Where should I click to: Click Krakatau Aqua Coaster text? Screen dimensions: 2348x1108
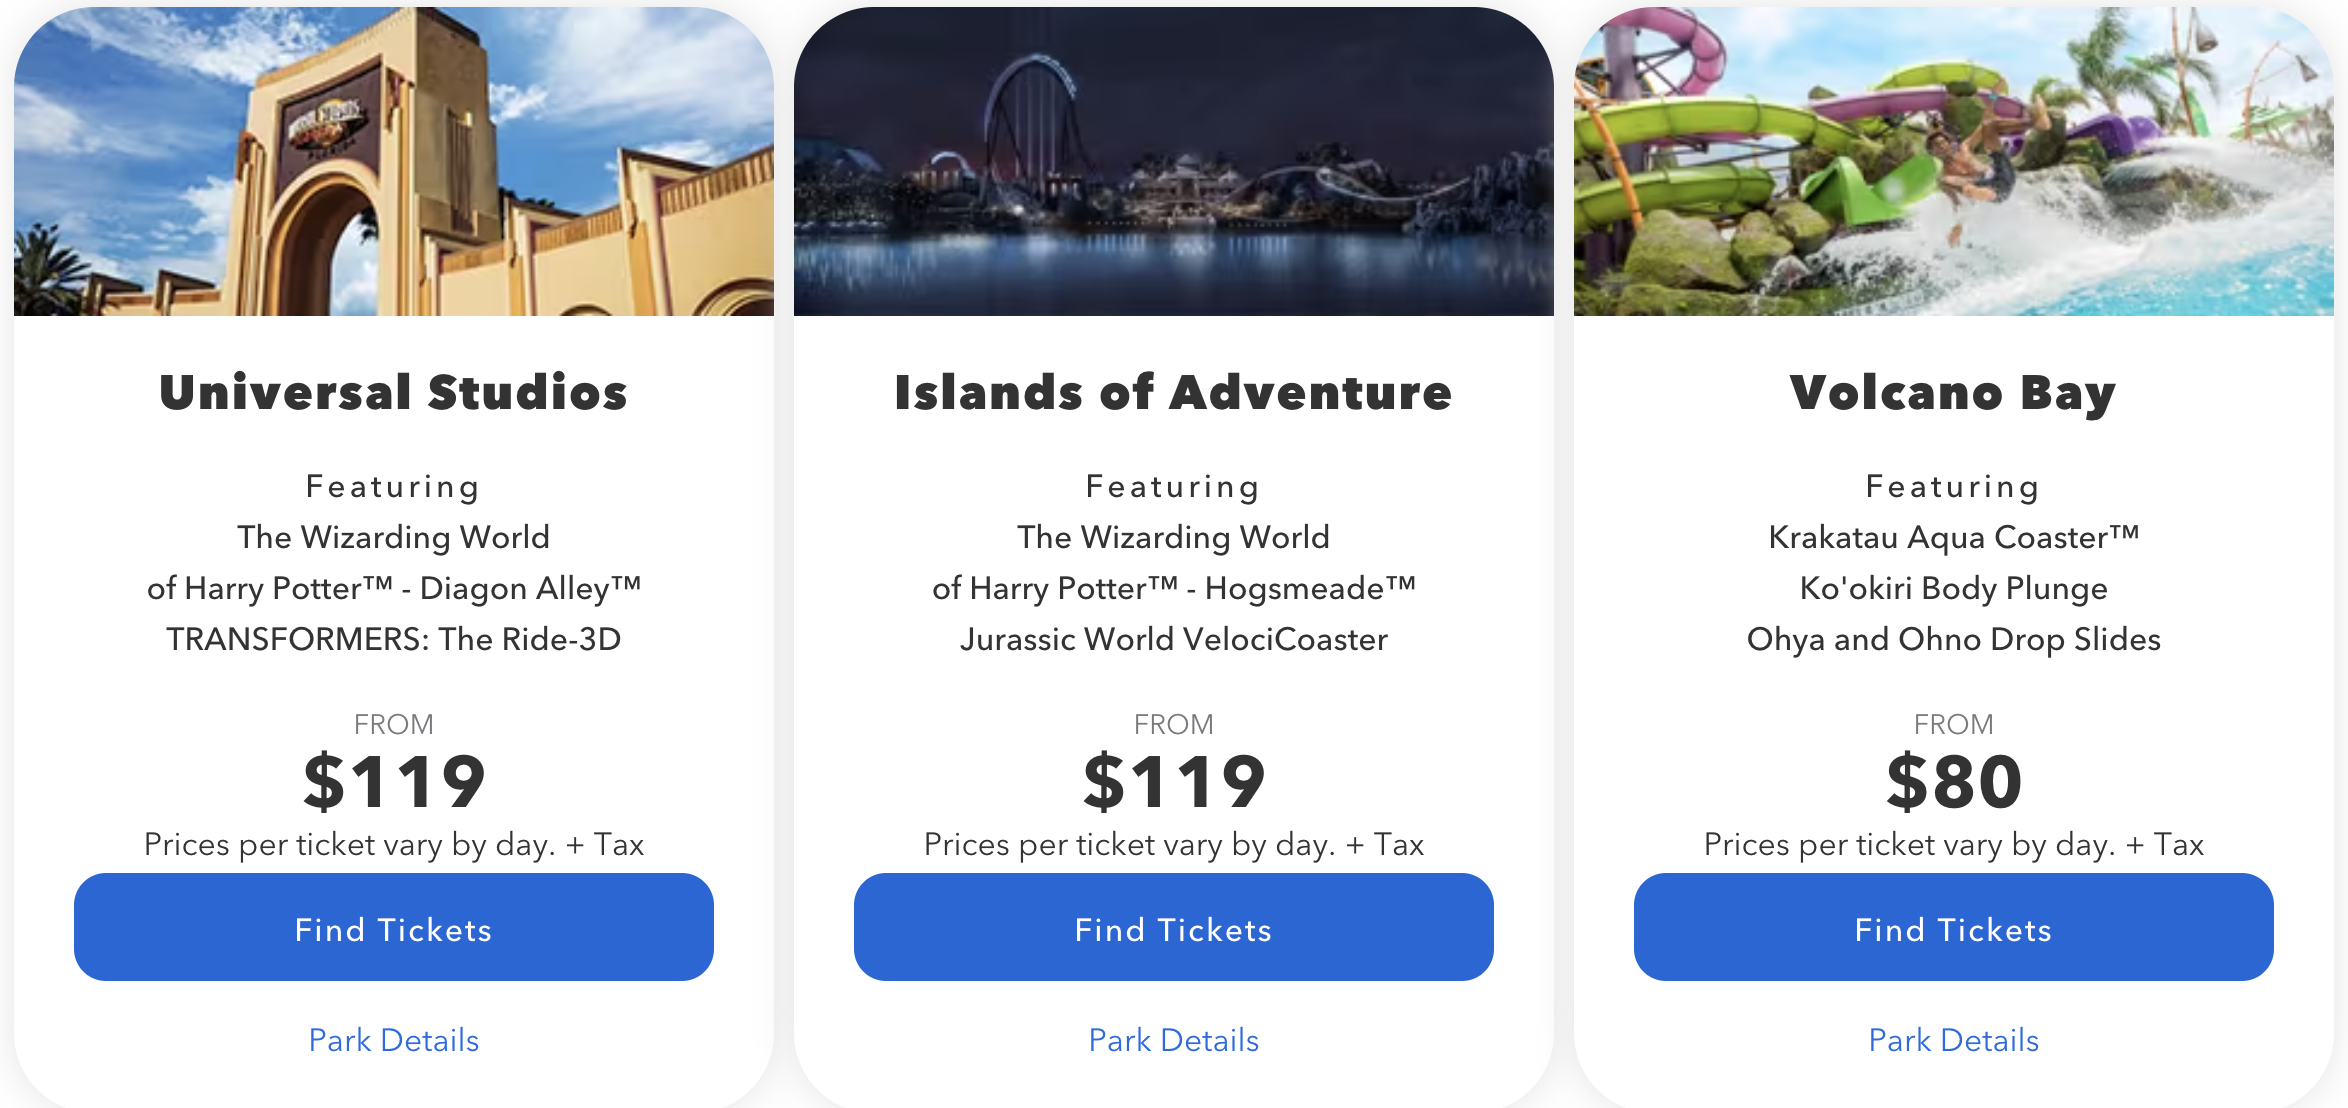tap(1954, 538)
